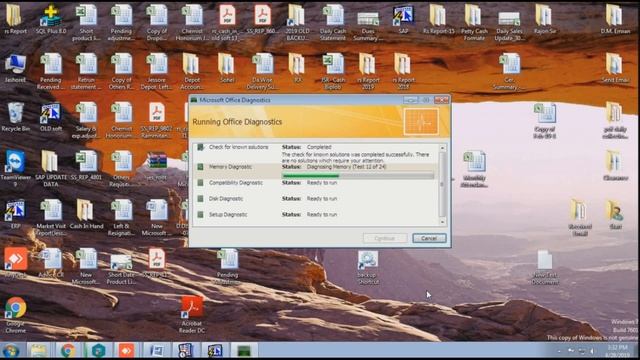Open the Cash In Hand folder

click(86, 214)
